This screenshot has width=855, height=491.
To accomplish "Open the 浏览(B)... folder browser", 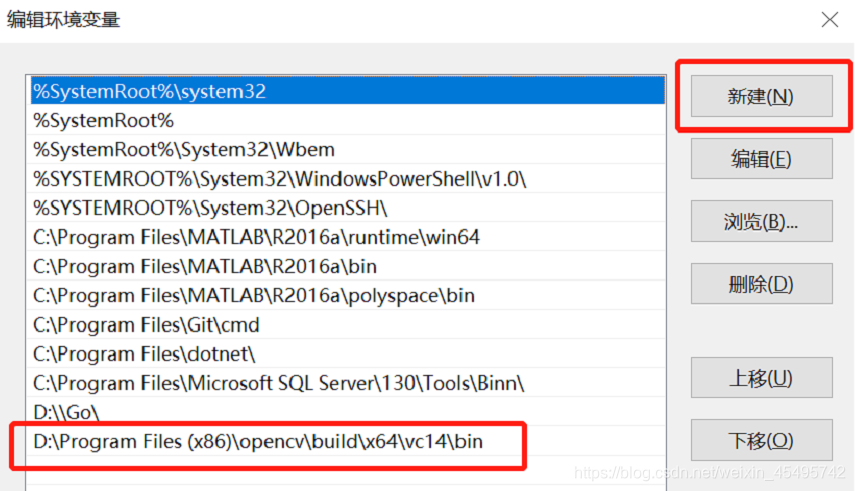I will coord(761,221).
